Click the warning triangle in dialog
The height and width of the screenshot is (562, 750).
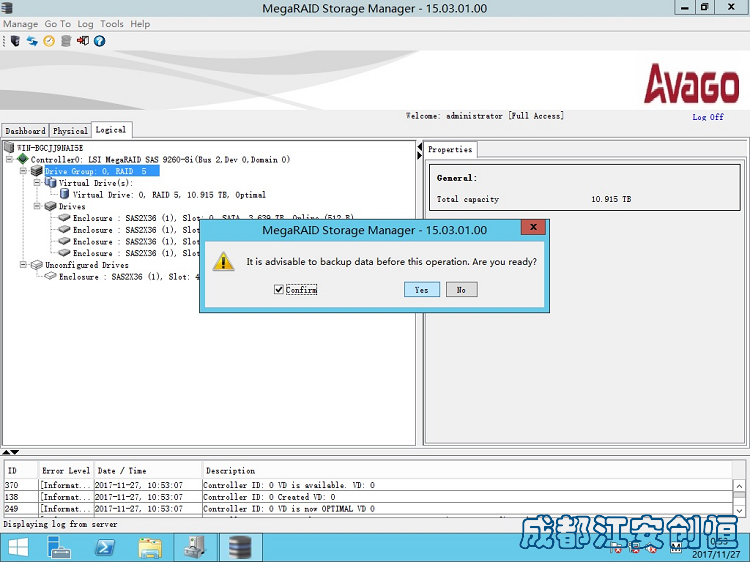tap(223, 262)
